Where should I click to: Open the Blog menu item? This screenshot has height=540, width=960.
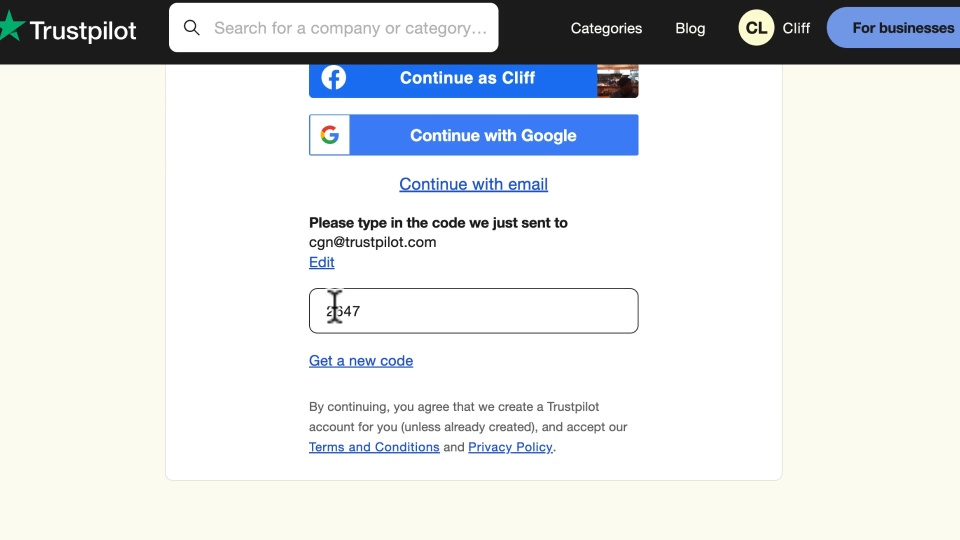tap(690, 28)
